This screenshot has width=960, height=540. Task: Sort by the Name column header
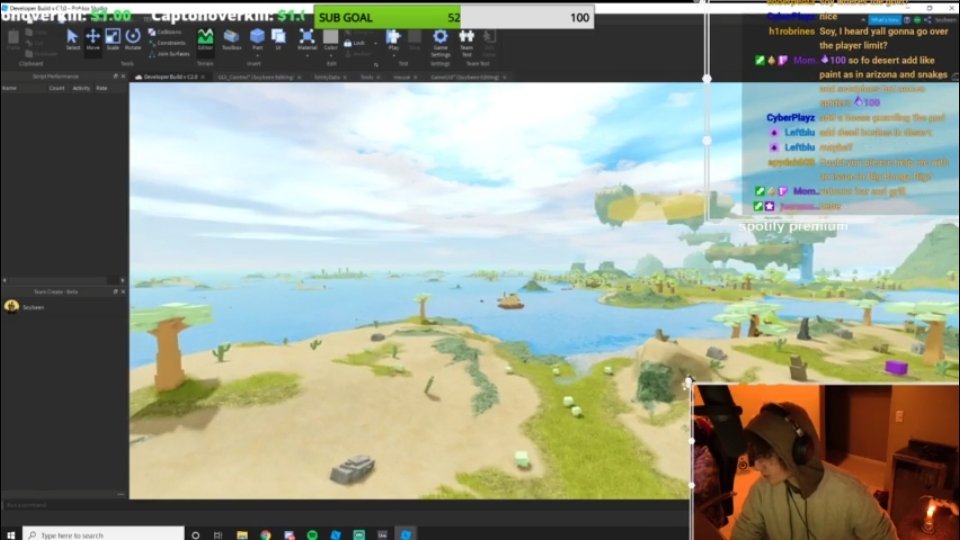pos(9,88)
